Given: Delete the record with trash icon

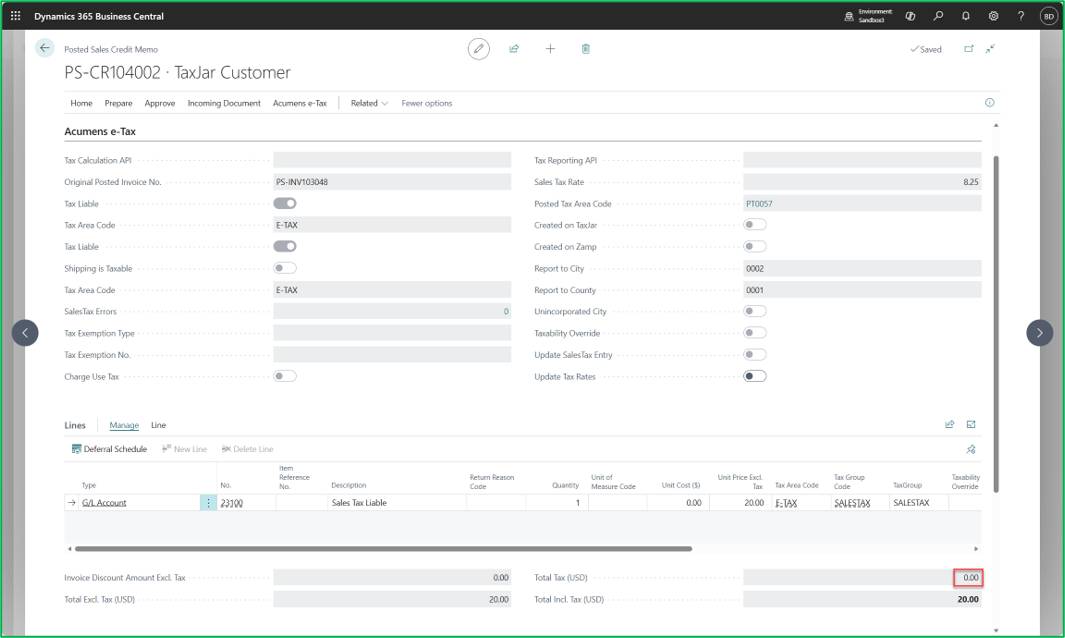Looking at the screenshot, I should tap(585, 49).
